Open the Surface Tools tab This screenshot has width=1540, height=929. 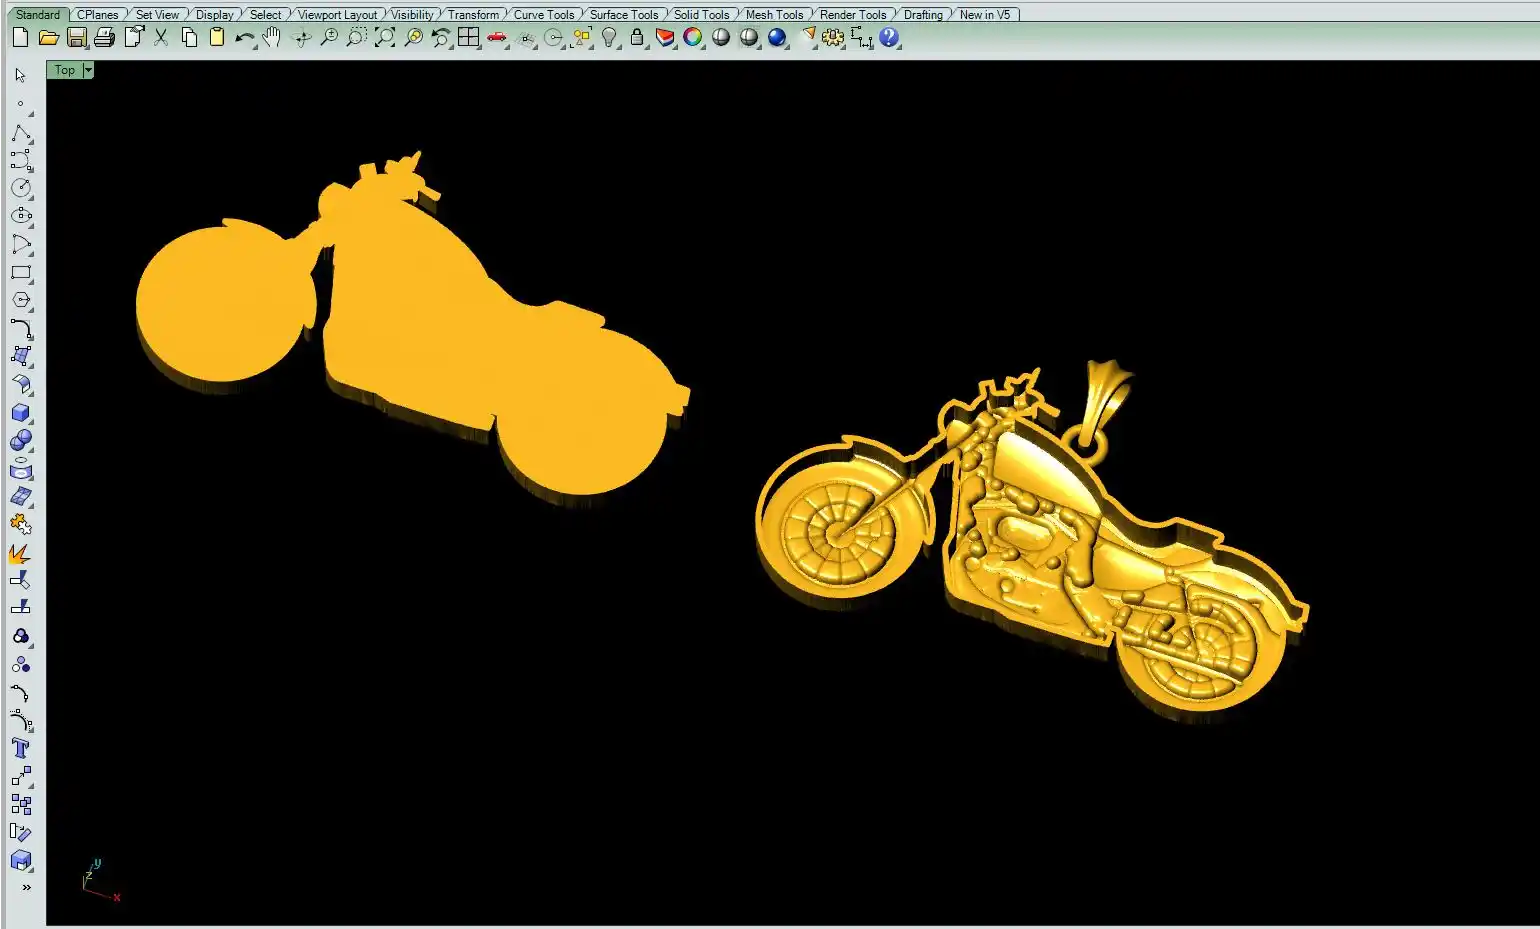(624, 15)
